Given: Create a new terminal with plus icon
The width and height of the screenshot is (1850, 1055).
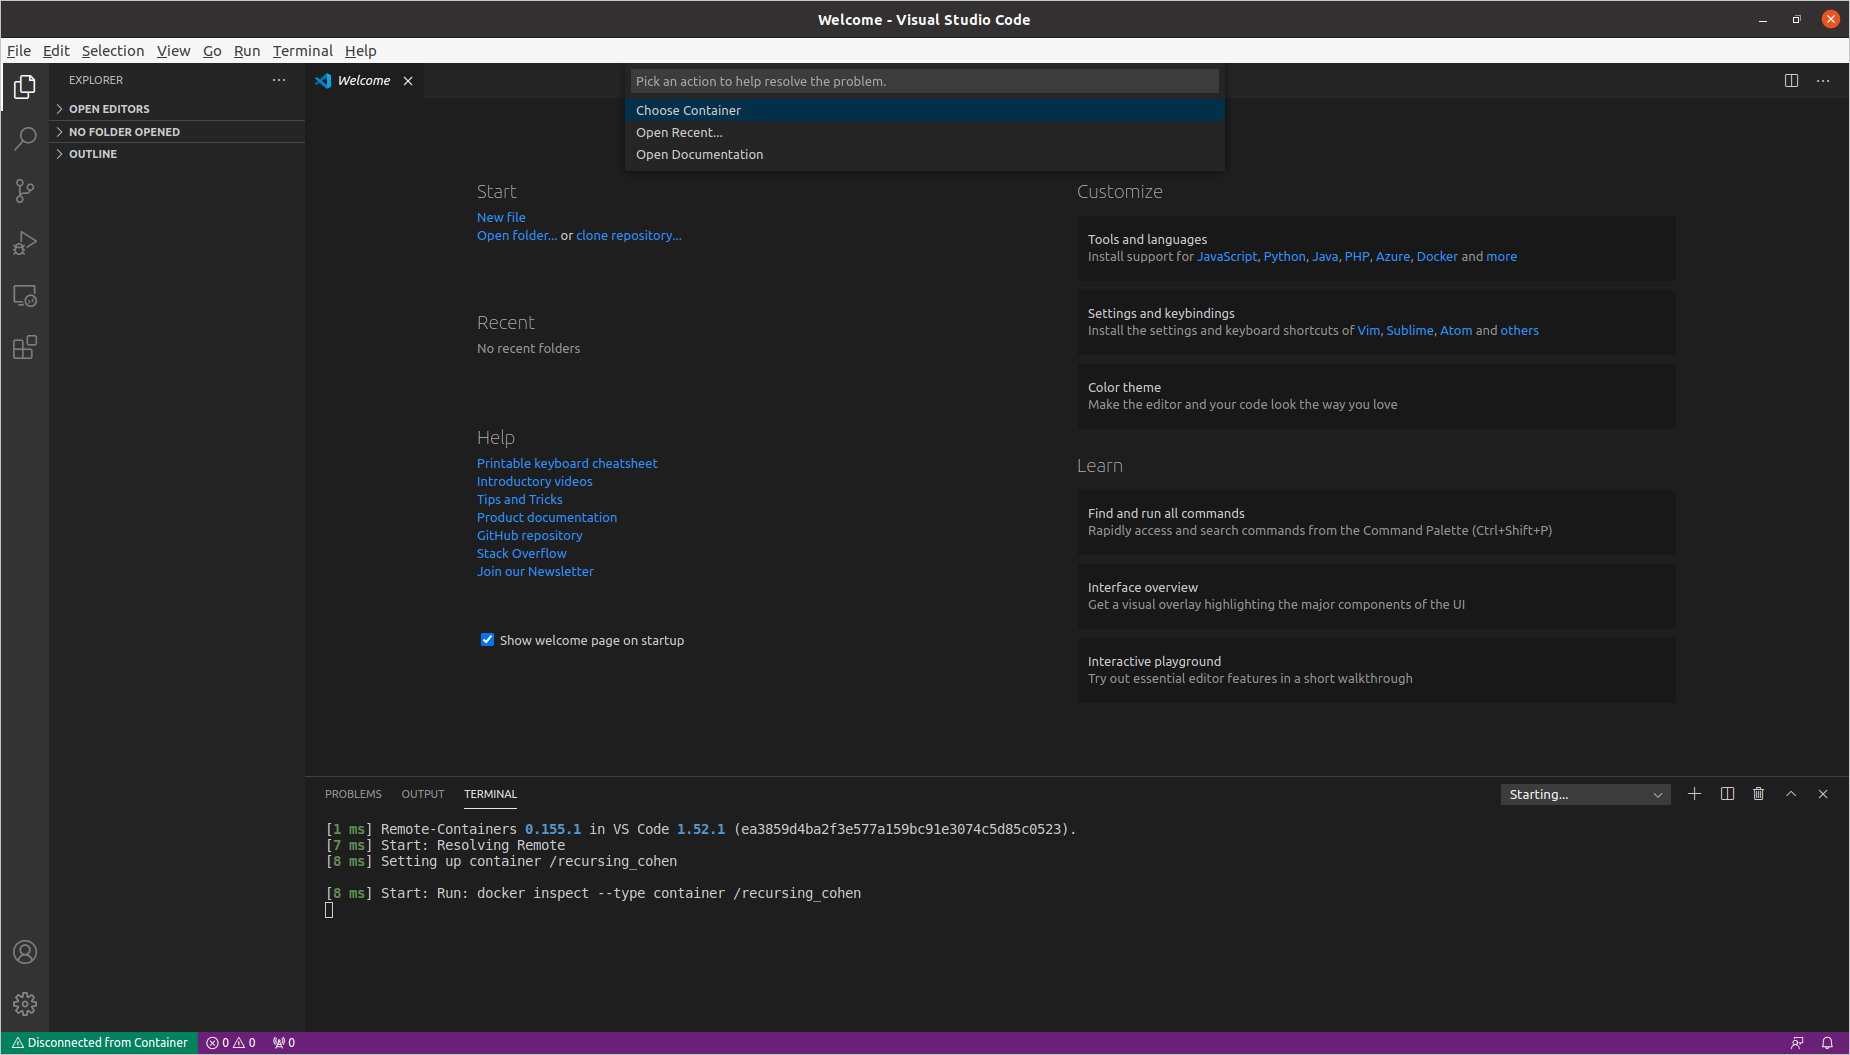Looking at the screenshot, I should (1694, 794).
